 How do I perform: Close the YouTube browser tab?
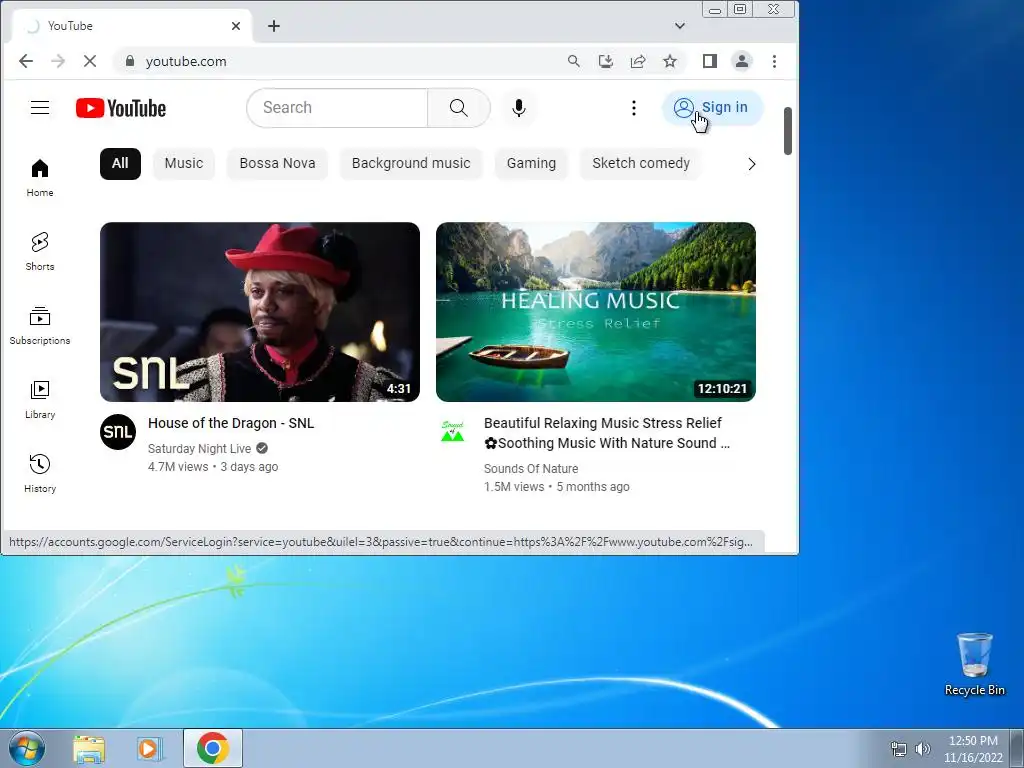point(236,26)
